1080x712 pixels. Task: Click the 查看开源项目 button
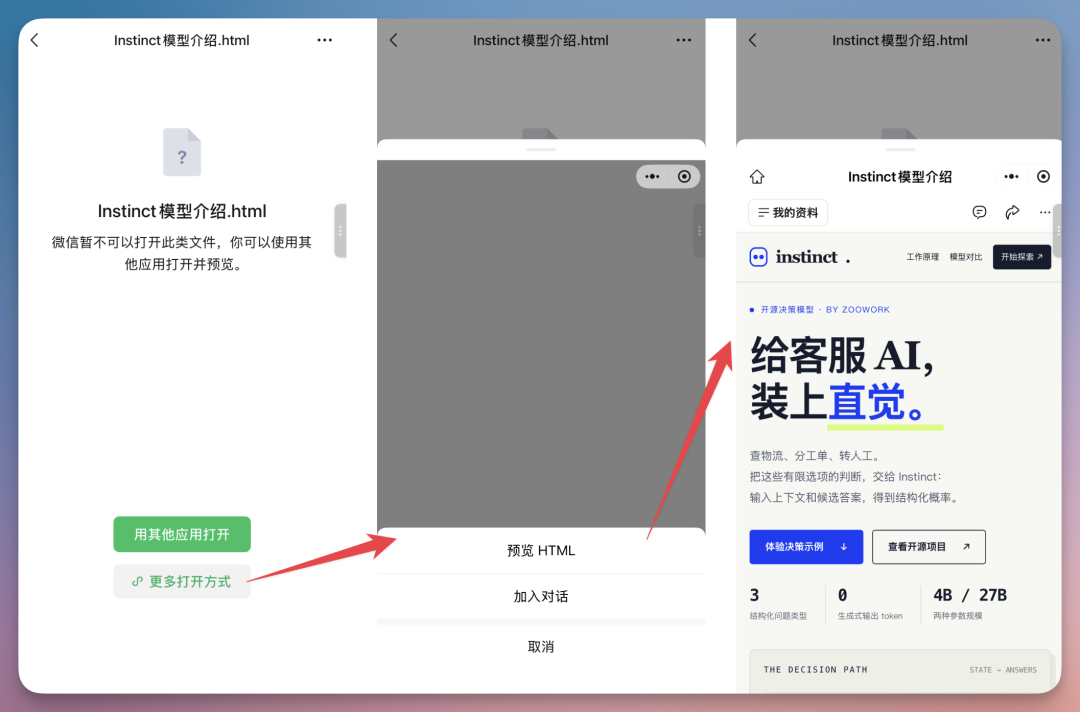pos(928,547)
